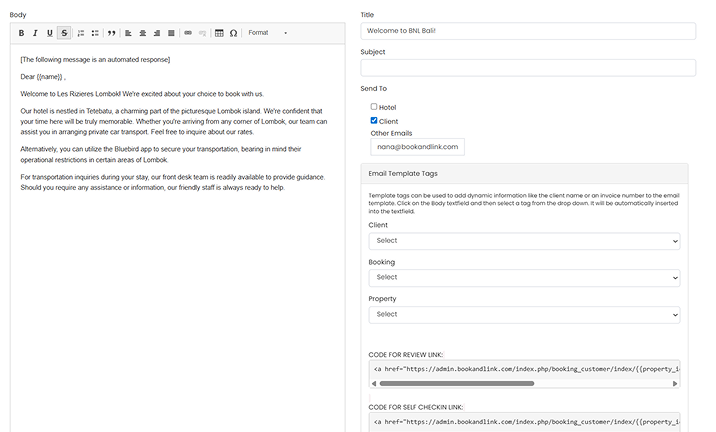Open the Booking tag Select dropdown

[x=524, y=278]
